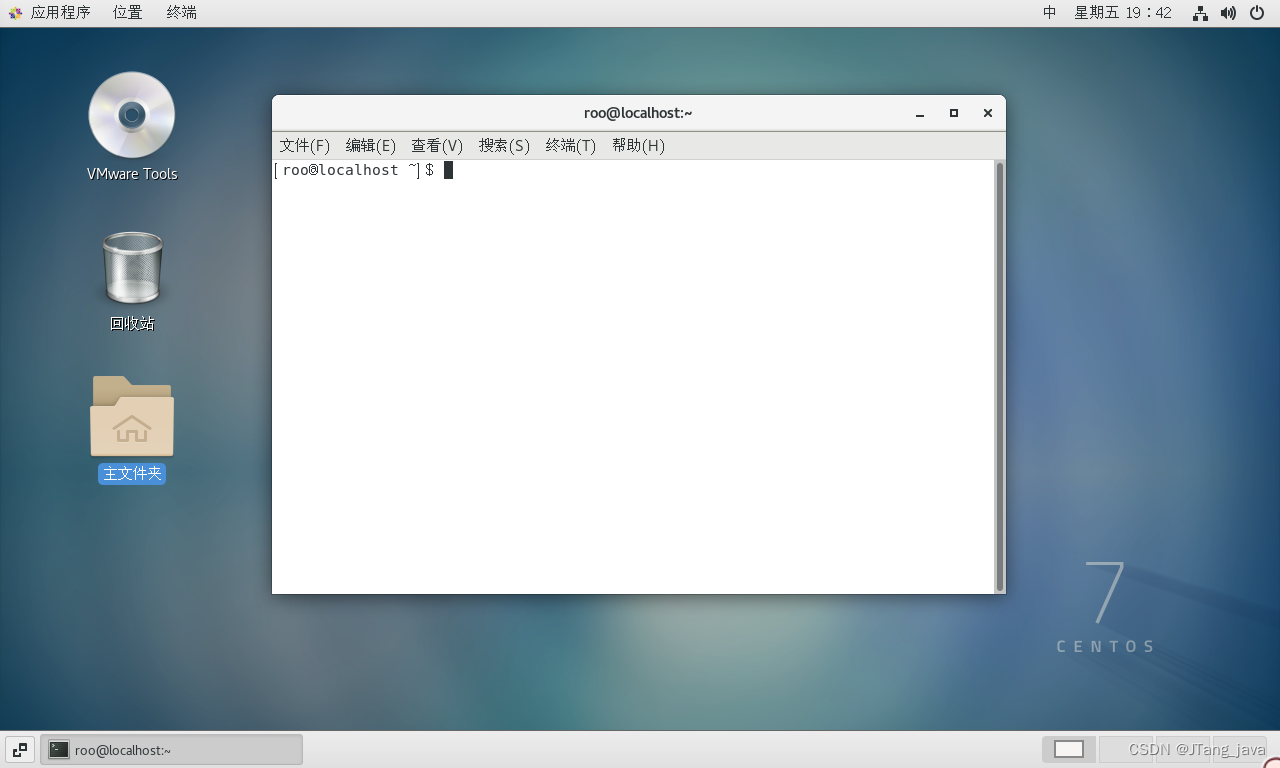This screenshot has height=768, width=1280.
Task: Click the roo@localhost taskbar button
Action: pos(171,750)
